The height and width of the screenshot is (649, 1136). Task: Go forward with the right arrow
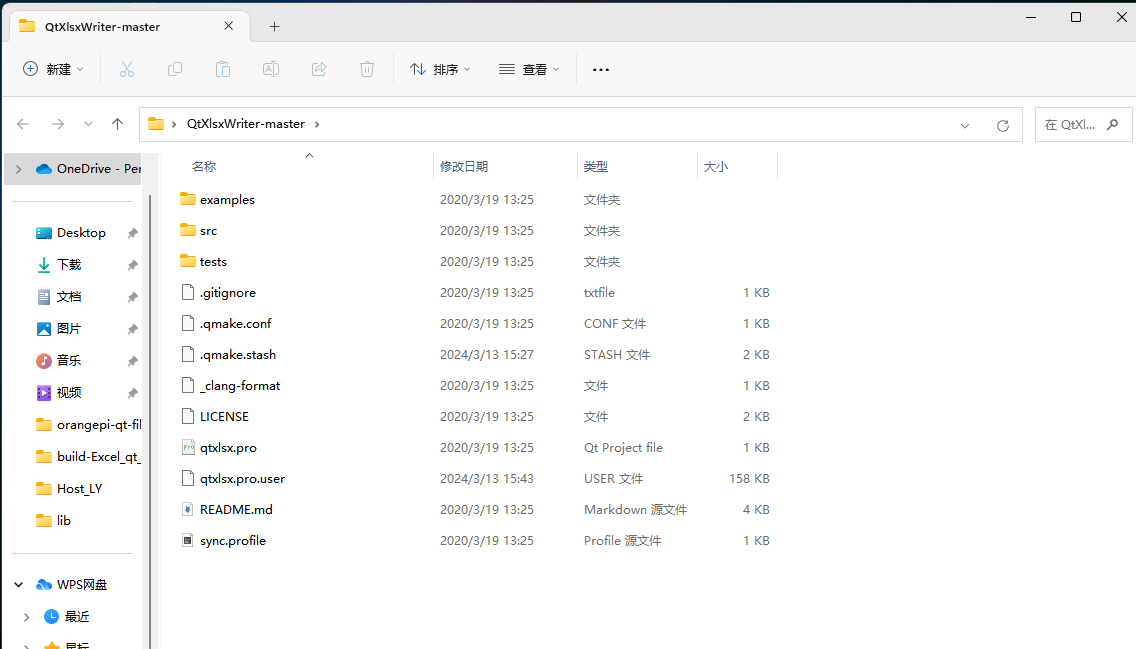point(58,124)
